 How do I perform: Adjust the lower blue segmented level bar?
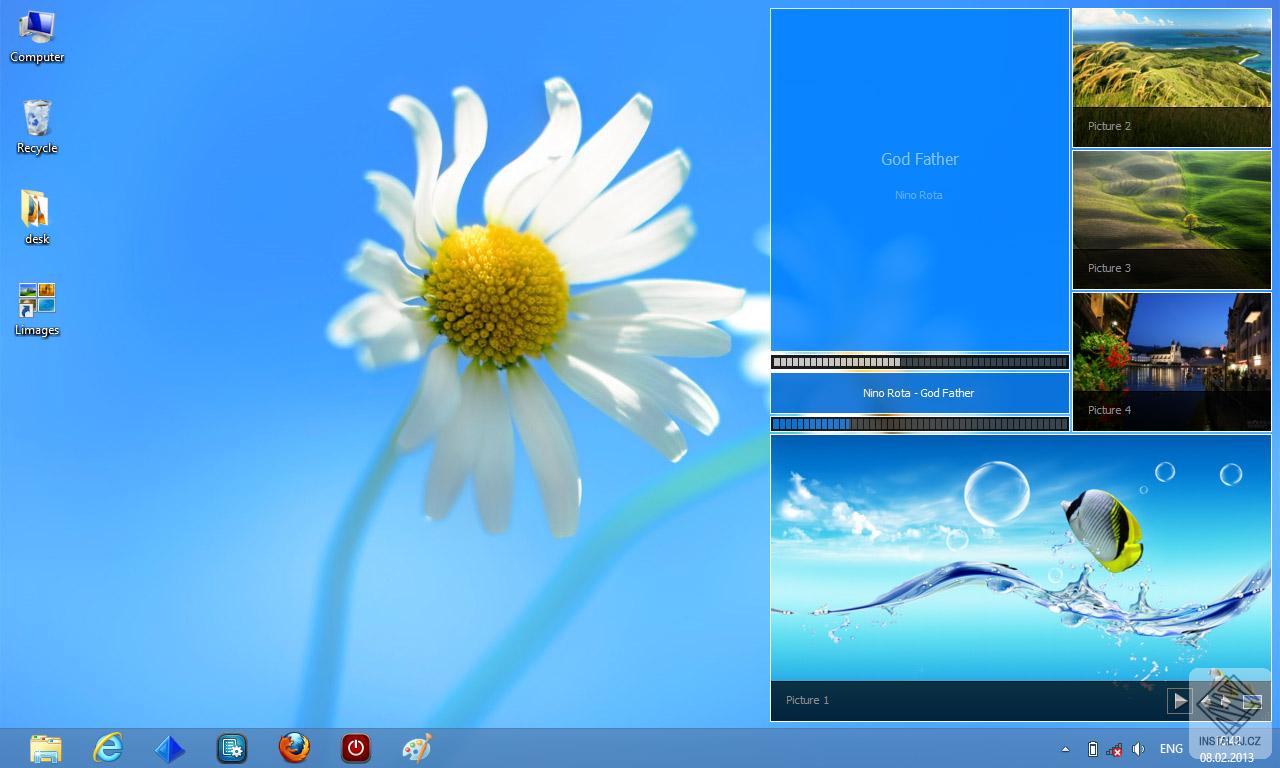click(x=920, y=424)
